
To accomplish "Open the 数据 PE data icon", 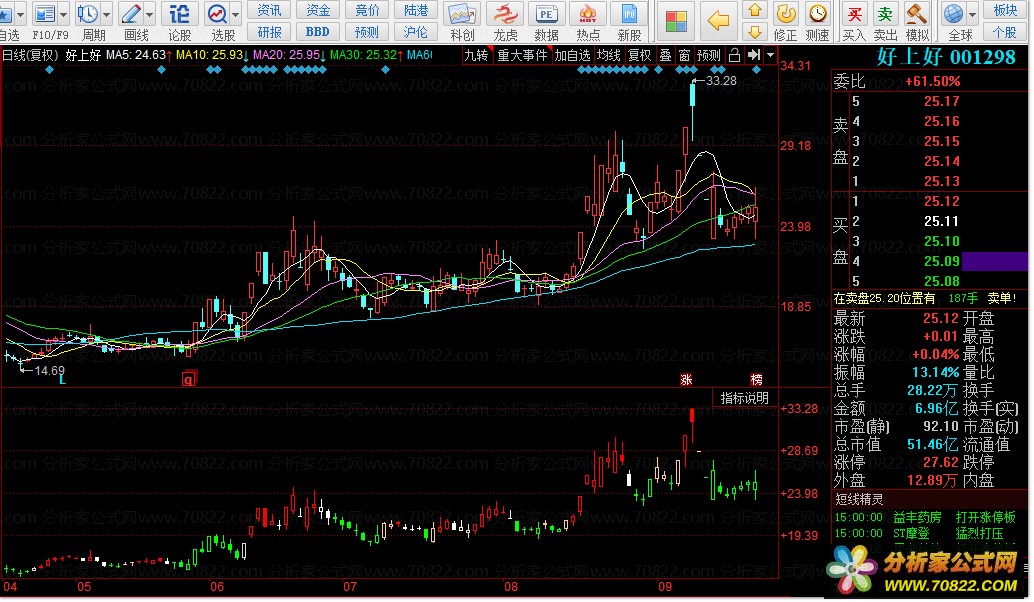I will [x=546, y=15].
